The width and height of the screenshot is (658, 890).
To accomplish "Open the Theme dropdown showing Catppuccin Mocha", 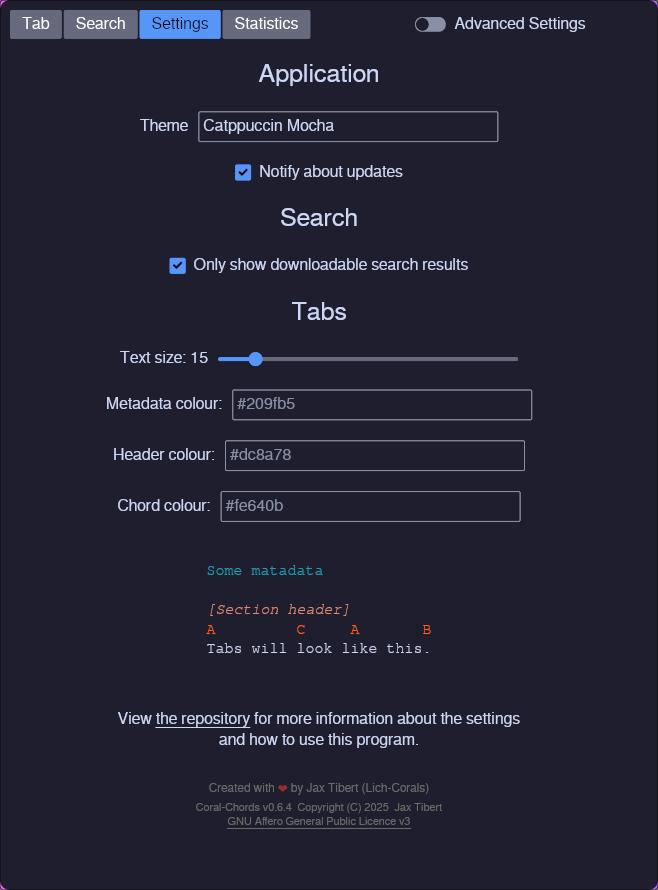I will point(347,126).
